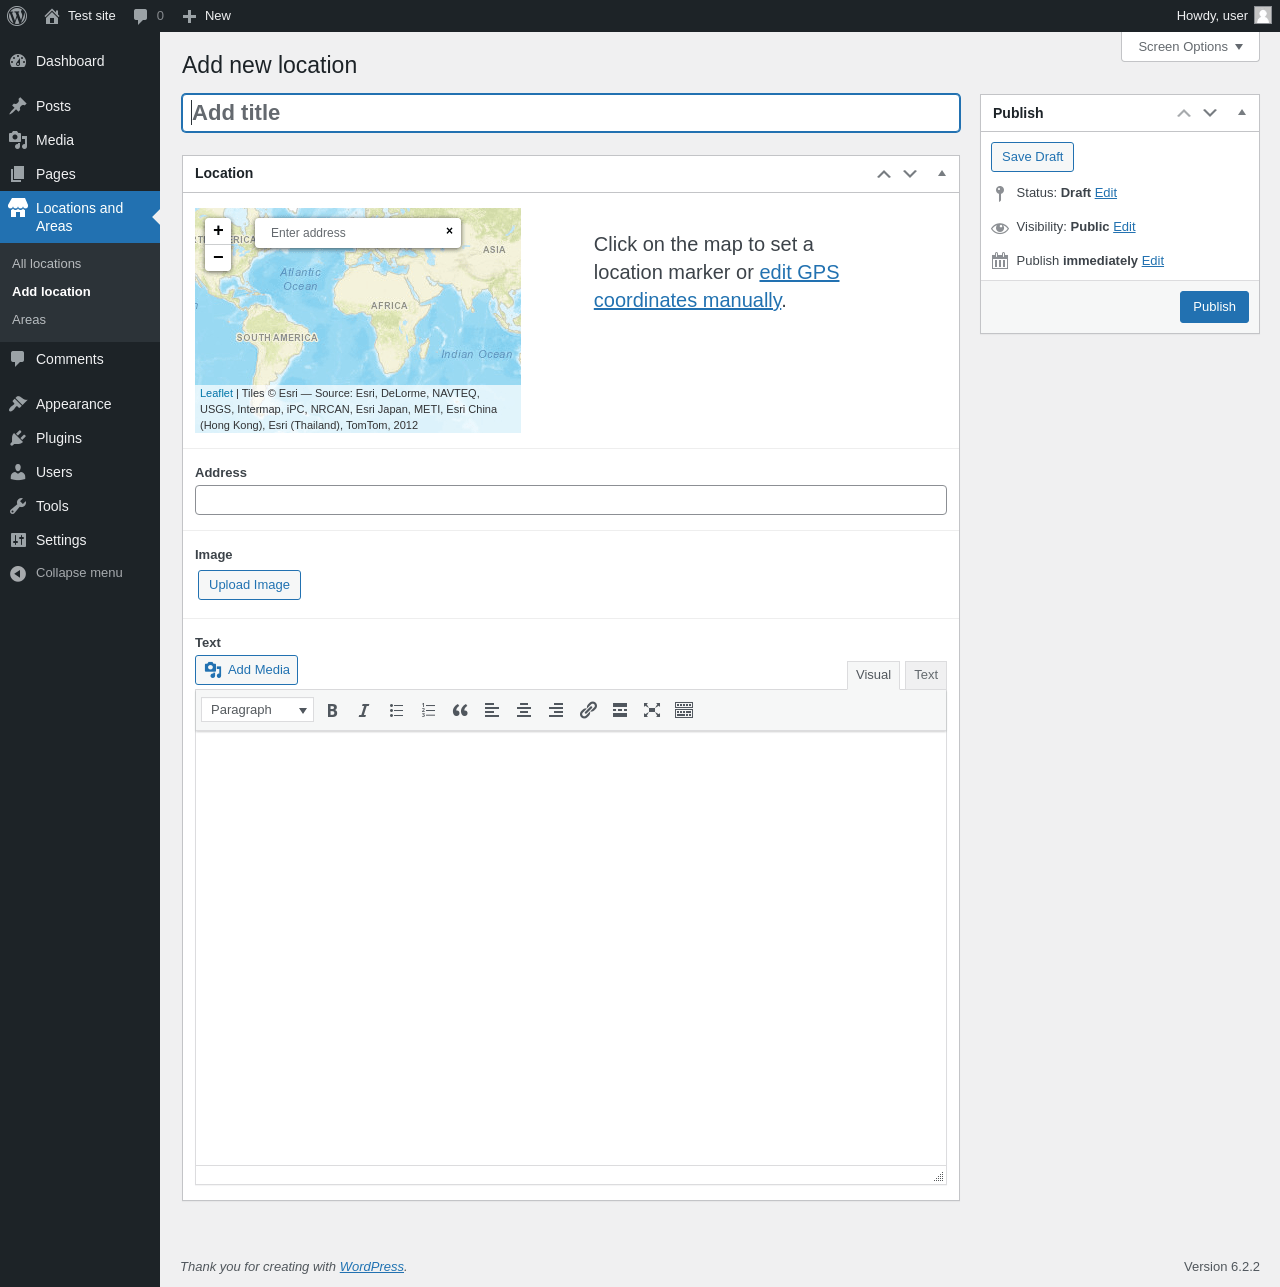The image size is (1280, 1287).
Task: Open comments bubble in admin bar
Action: pos(148,16)
